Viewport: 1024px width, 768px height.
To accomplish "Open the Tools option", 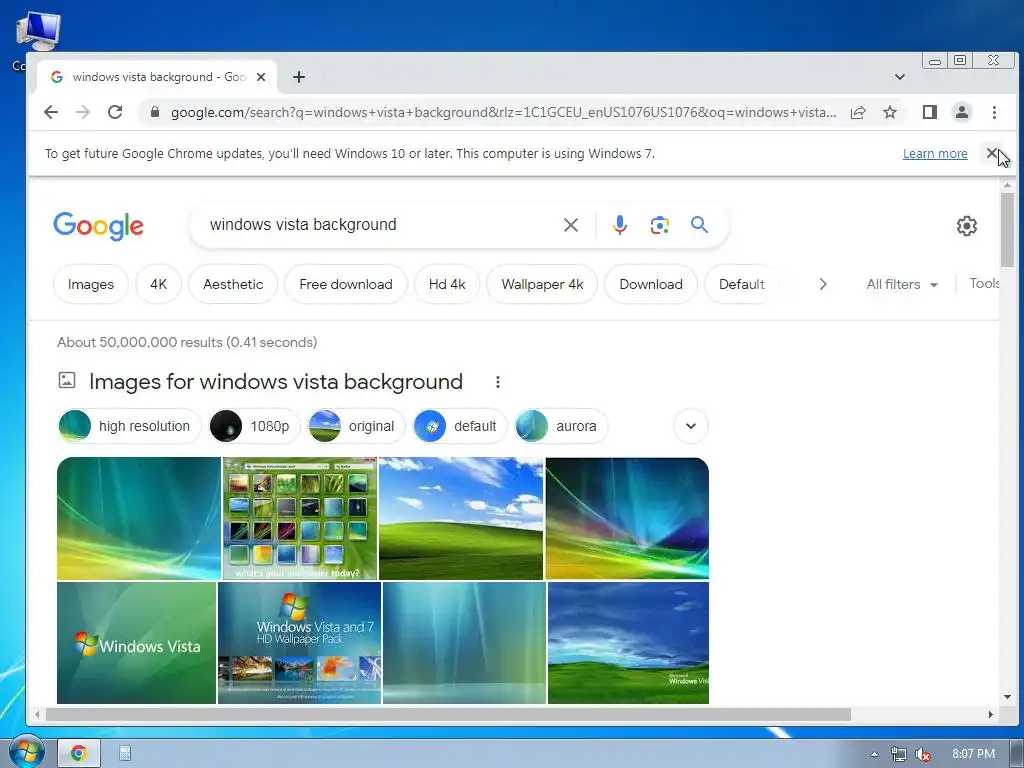I will click(x=984, y=283).
